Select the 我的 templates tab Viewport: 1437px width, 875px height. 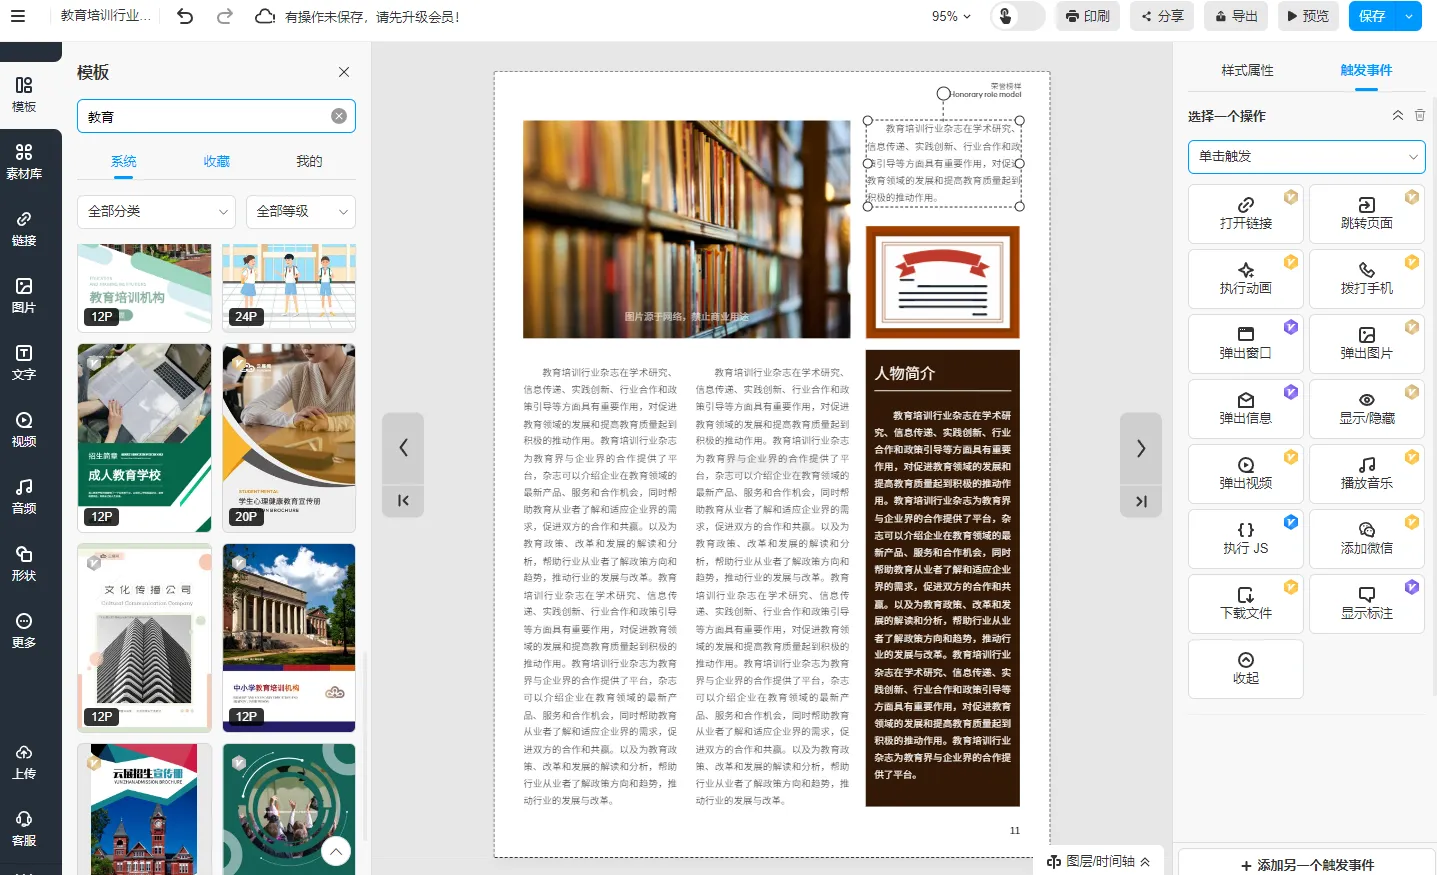tap(309, 161)
